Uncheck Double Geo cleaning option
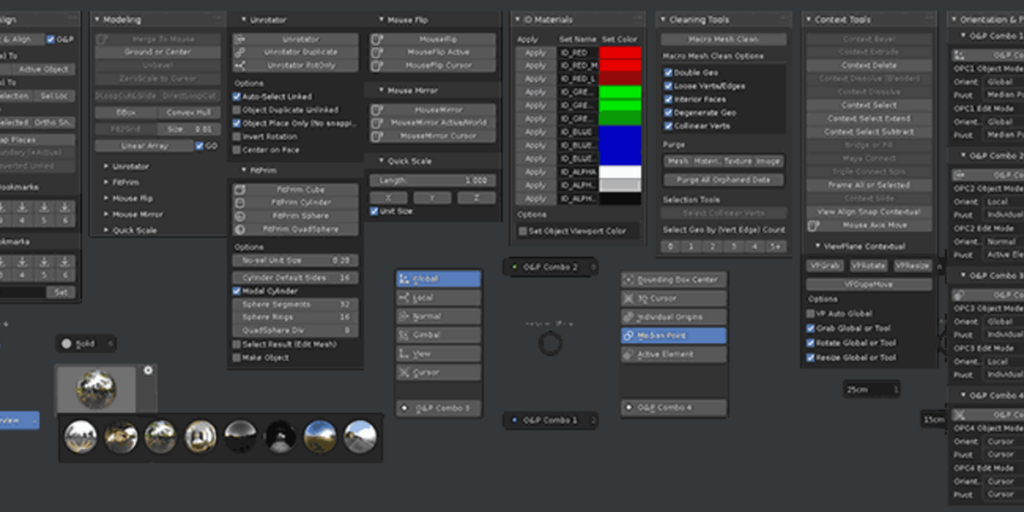The image size is (1024, 512). coord(668,72)
